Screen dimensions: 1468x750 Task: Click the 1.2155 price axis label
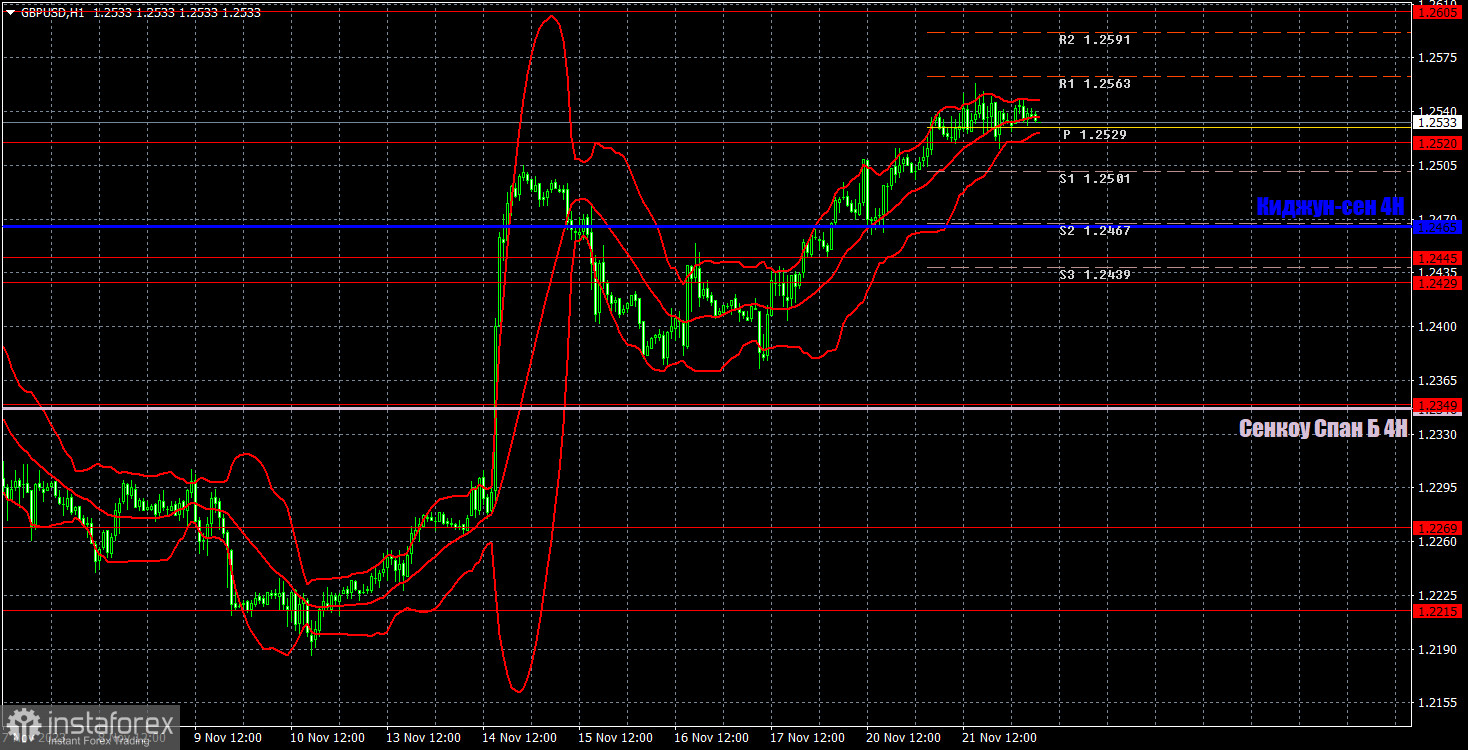tap(1438, 704)
